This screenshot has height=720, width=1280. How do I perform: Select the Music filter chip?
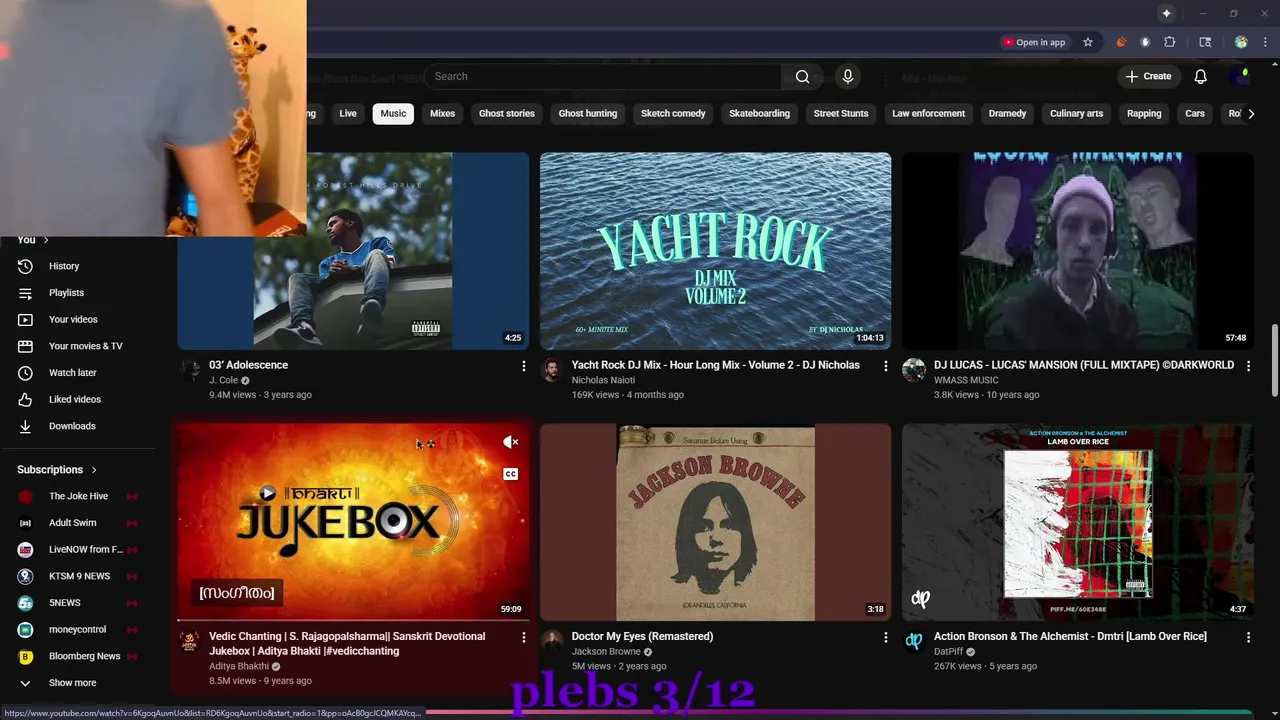pyautogui.click(x=393, y=114)
